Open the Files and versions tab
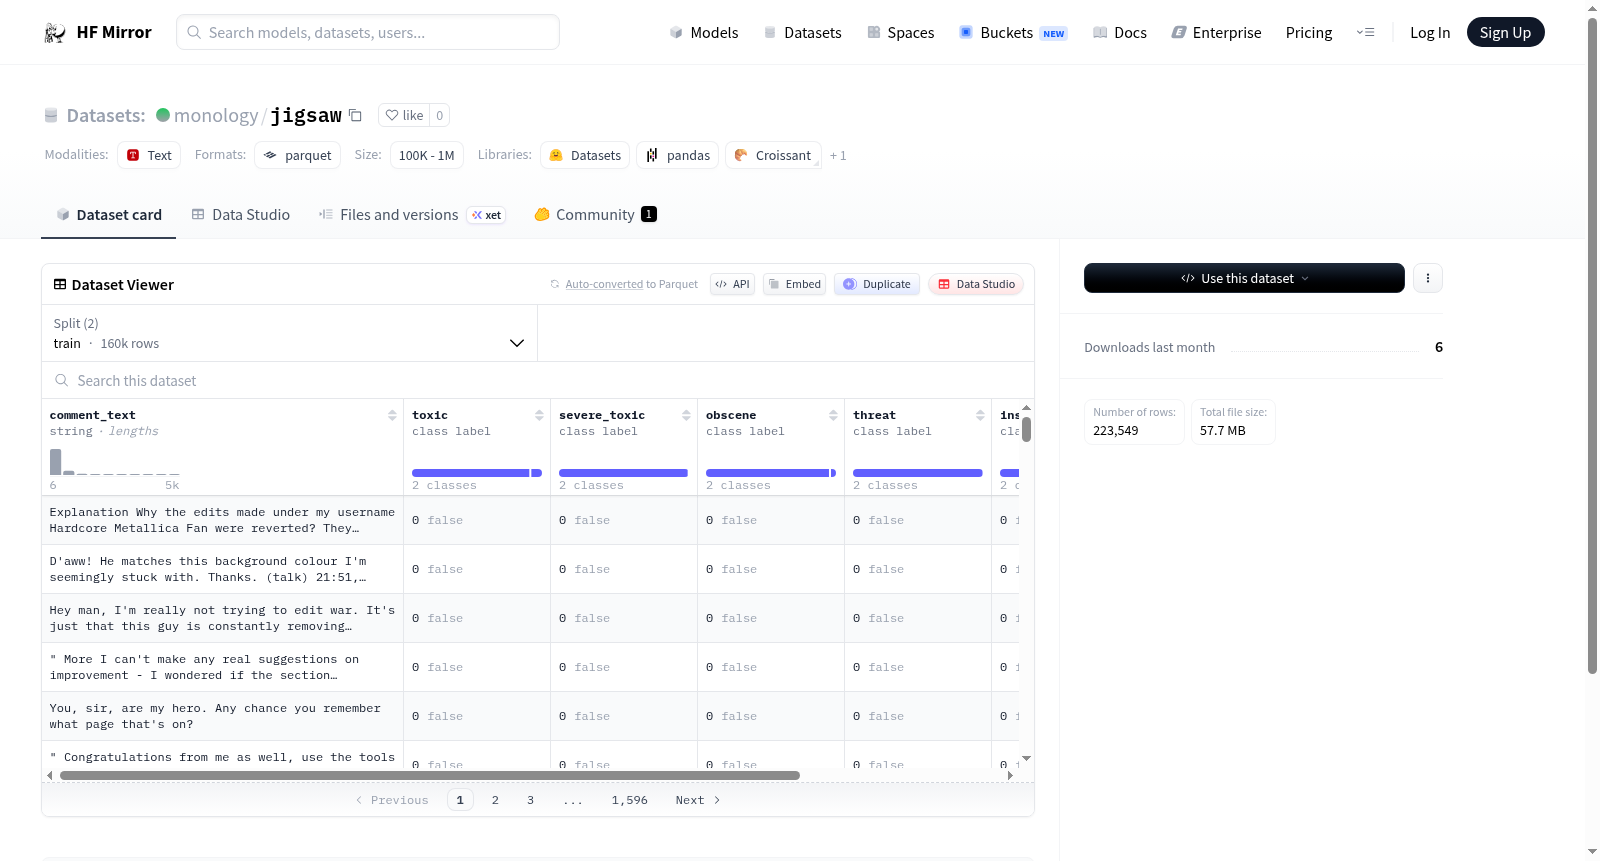Viewport: 1600px width, 861px height. click(411, 215)
